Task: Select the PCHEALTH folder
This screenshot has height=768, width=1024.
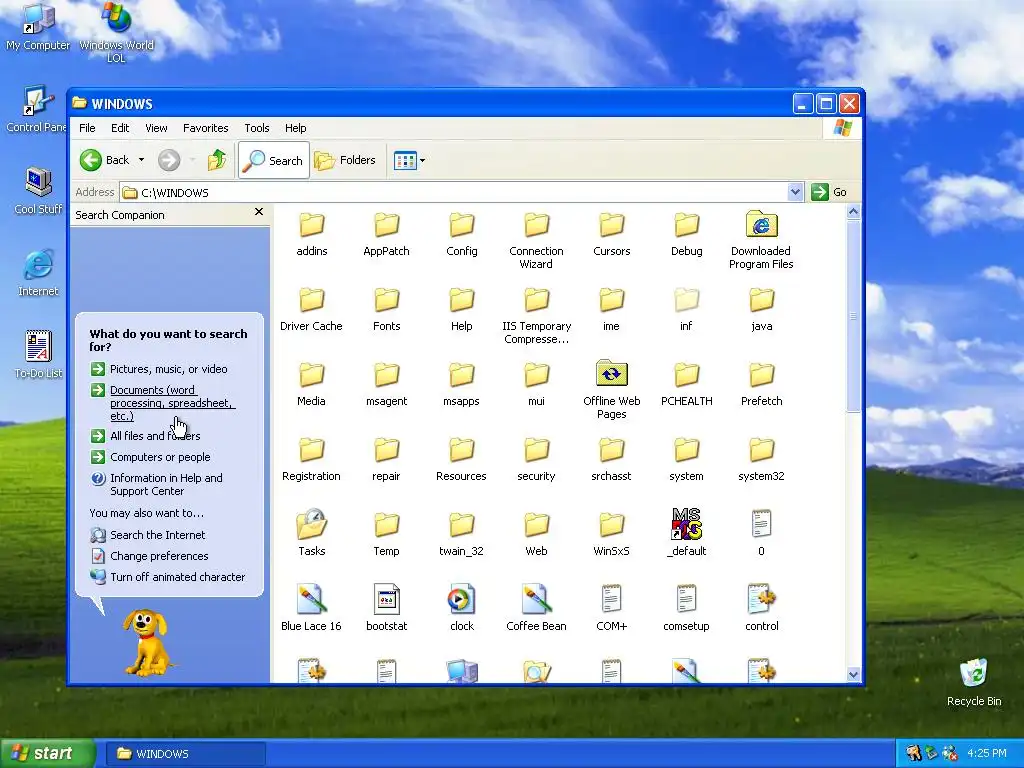Action: pyautogui.click(x=686, y=384)
